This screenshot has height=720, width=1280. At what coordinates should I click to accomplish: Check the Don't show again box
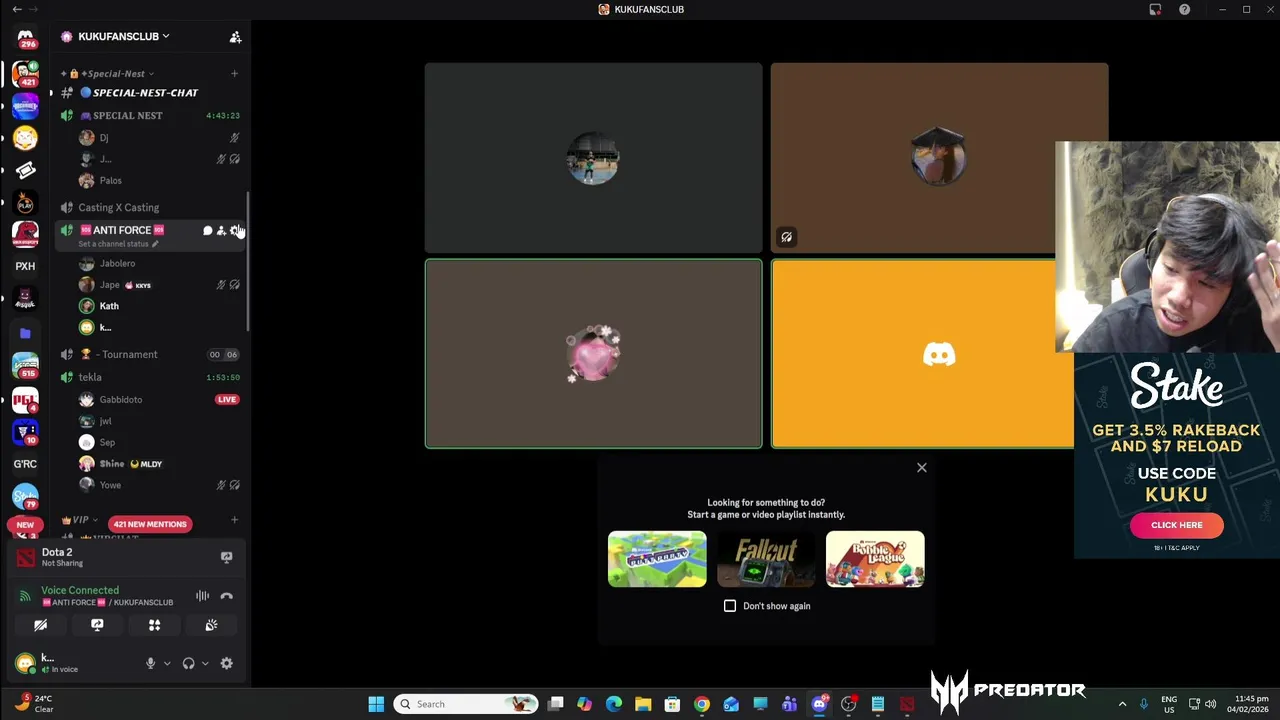[x=730, y=606]
